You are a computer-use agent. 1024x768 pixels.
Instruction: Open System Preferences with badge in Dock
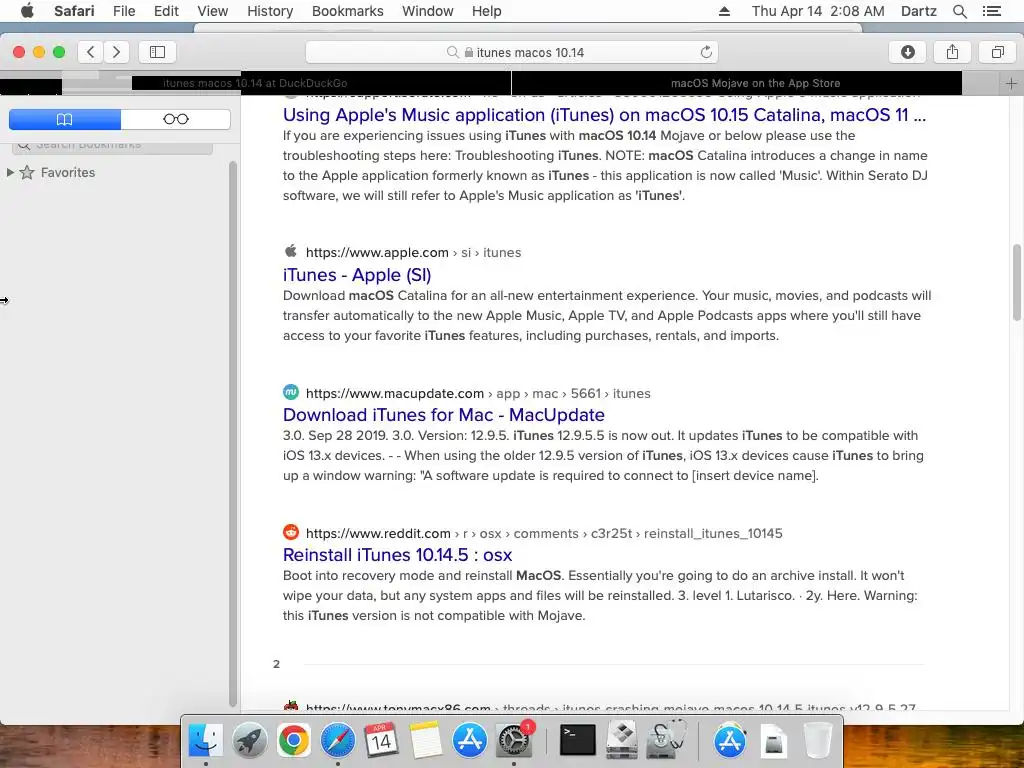515,741
